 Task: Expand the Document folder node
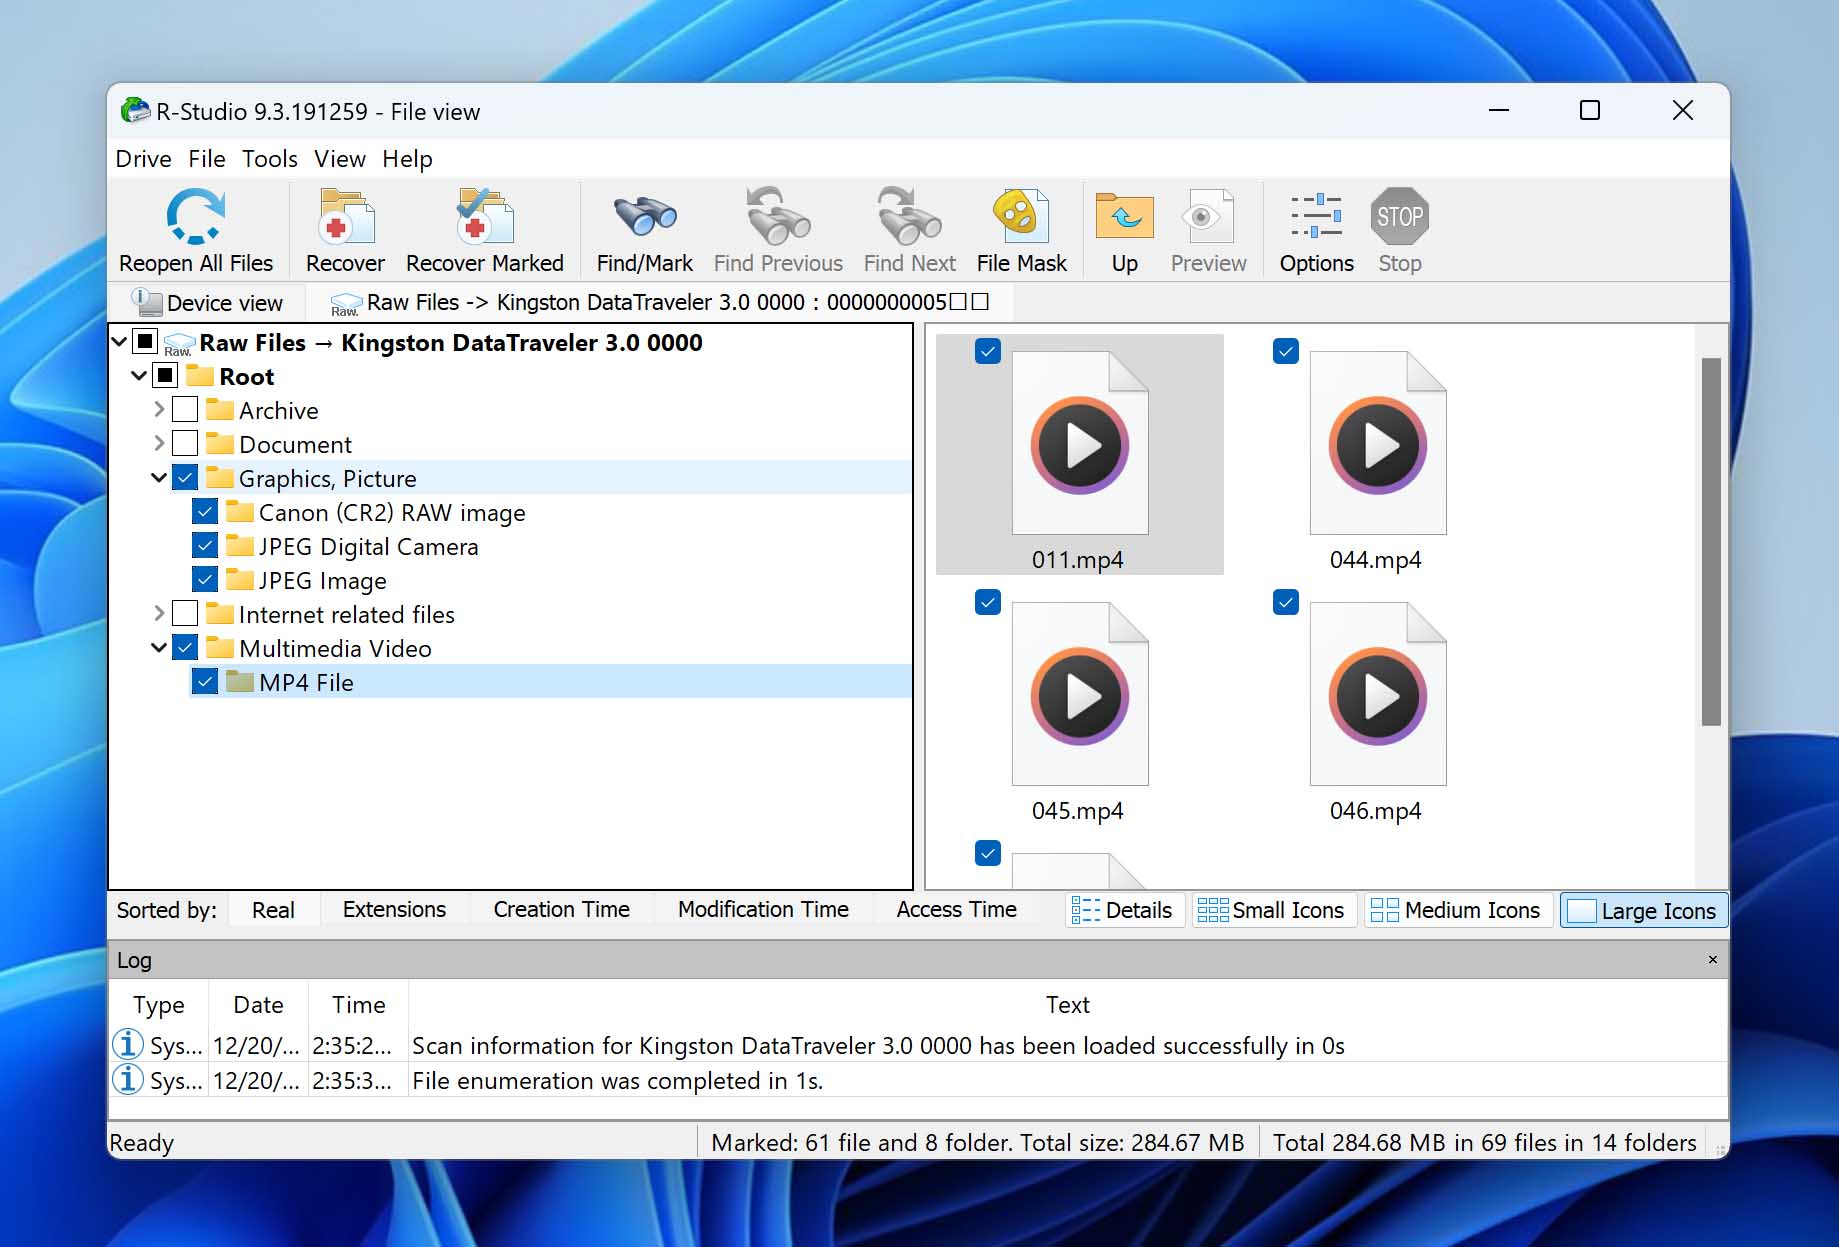(x=159, y=443)
